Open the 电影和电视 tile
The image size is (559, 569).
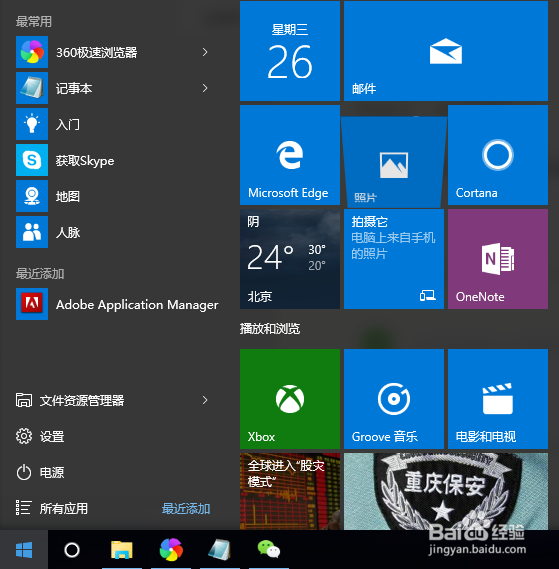[498, 399]
